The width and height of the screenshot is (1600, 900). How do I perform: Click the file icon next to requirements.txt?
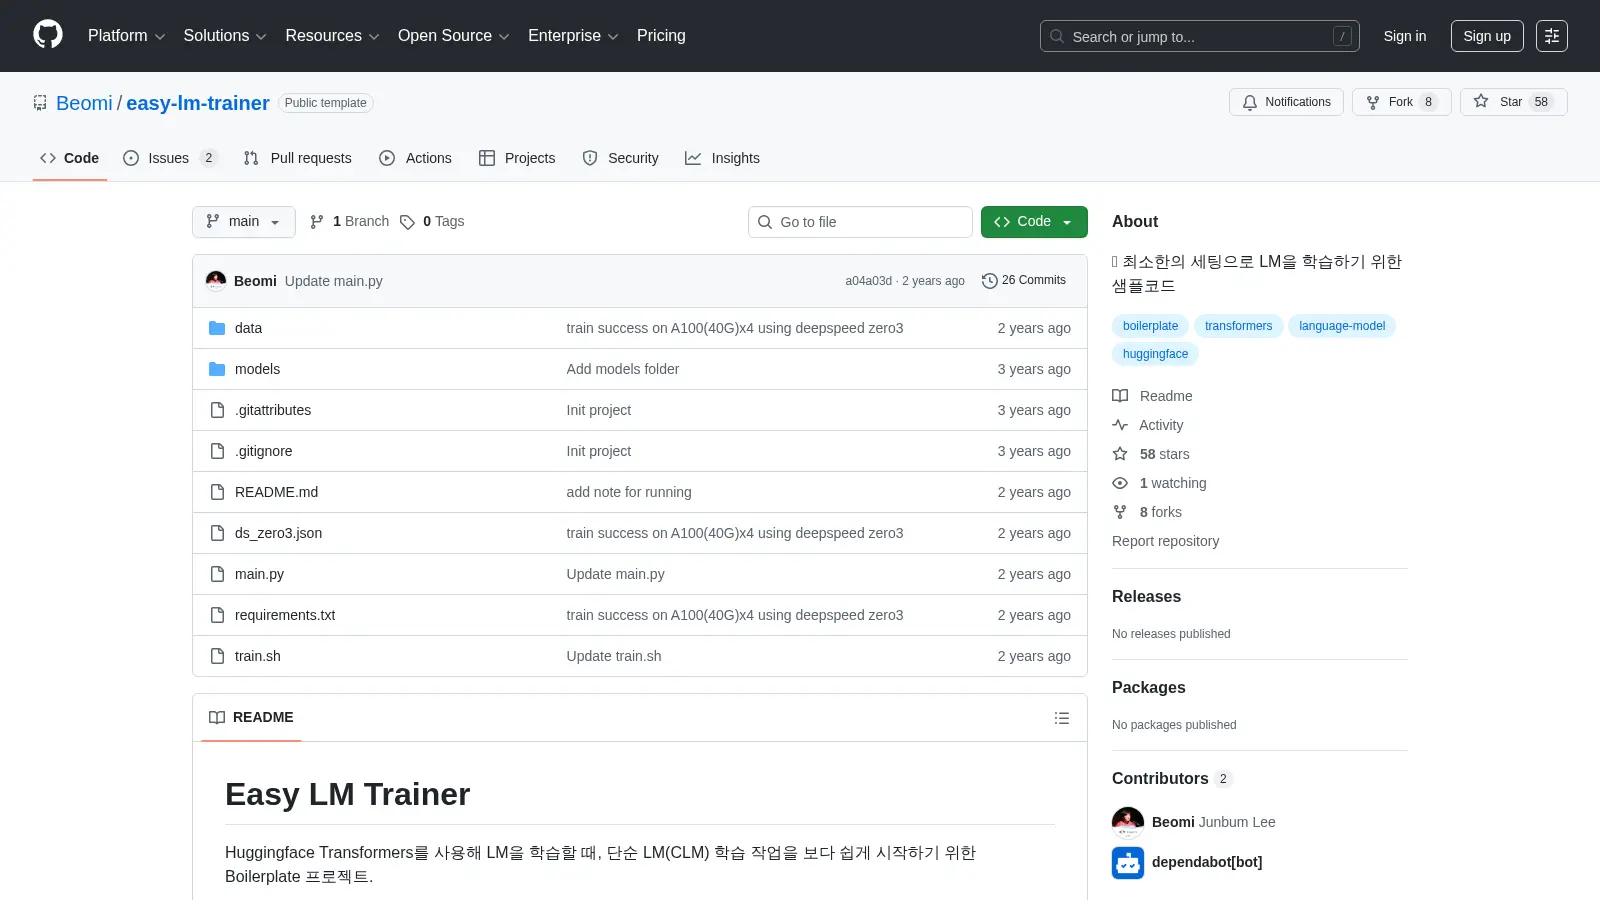point(217,615)
